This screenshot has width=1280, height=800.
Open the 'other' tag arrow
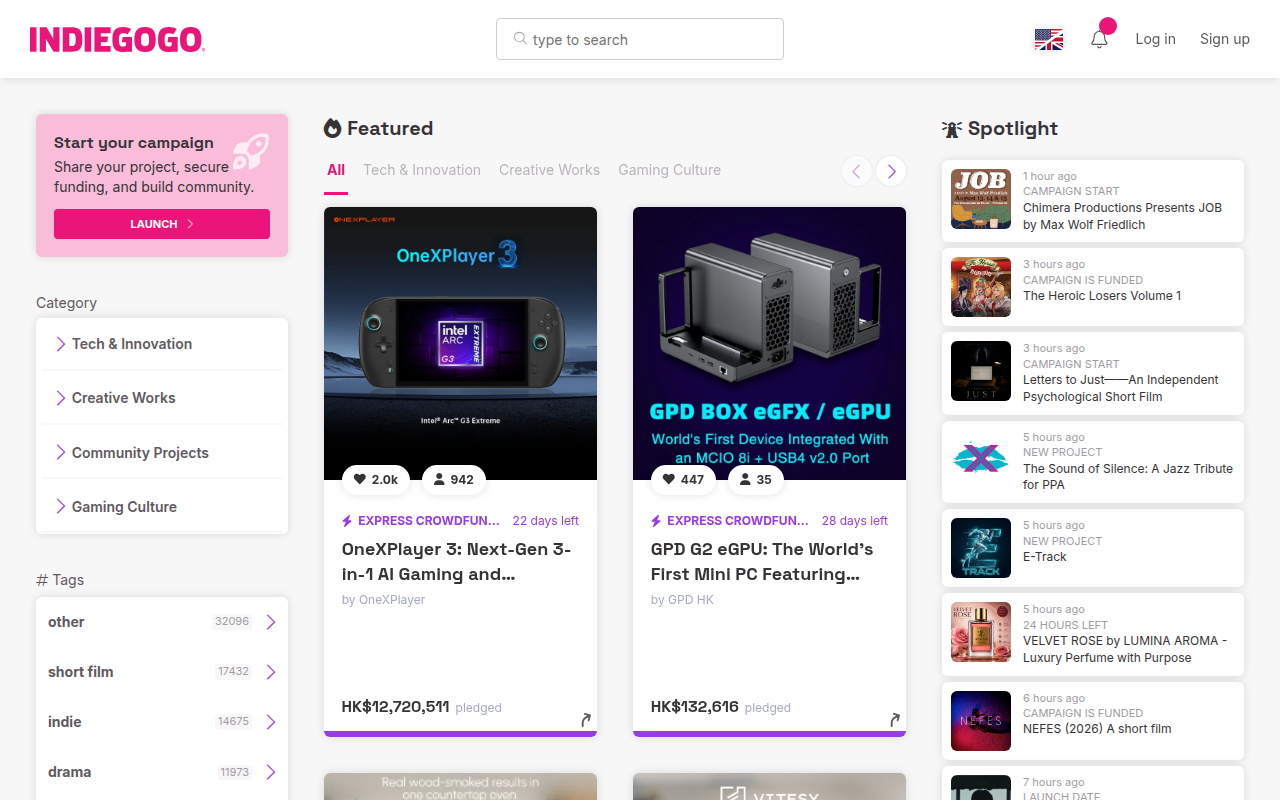pos(270,622)
